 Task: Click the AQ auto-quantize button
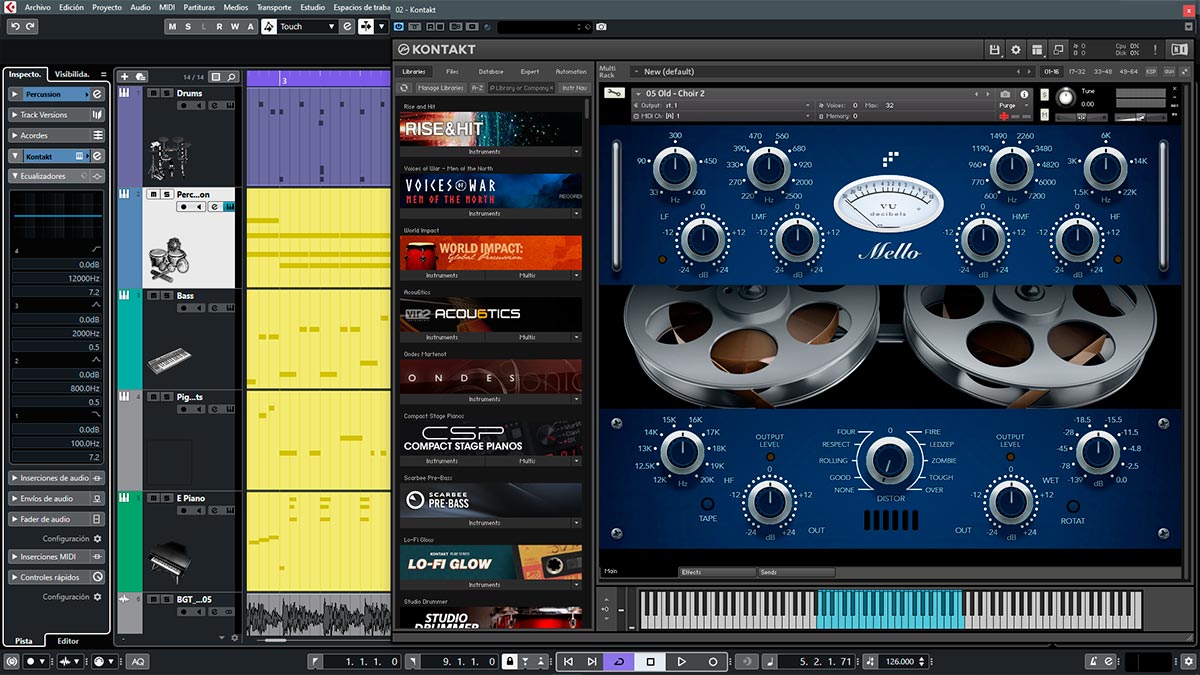[137, 661]
